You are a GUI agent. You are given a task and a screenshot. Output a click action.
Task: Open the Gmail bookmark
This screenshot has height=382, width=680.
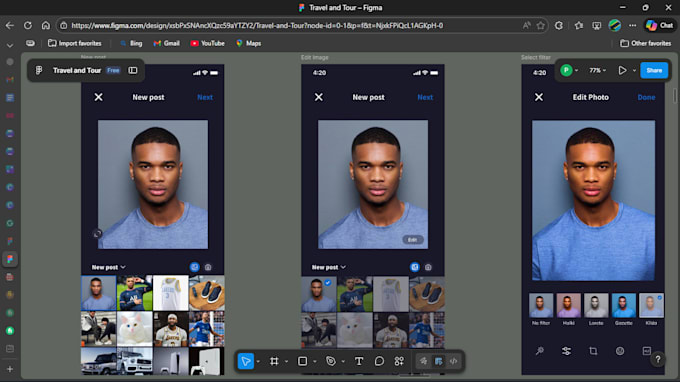tap(167, 43)
